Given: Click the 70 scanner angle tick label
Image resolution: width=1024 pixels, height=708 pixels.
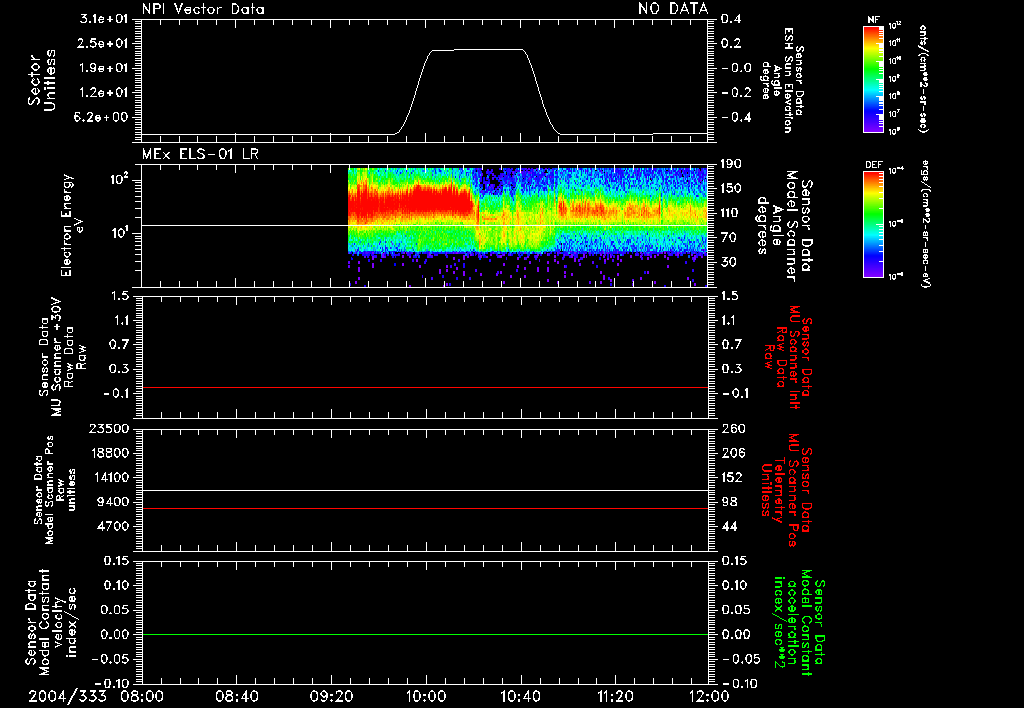Looking at the screenshot, I should click(731, 238).
